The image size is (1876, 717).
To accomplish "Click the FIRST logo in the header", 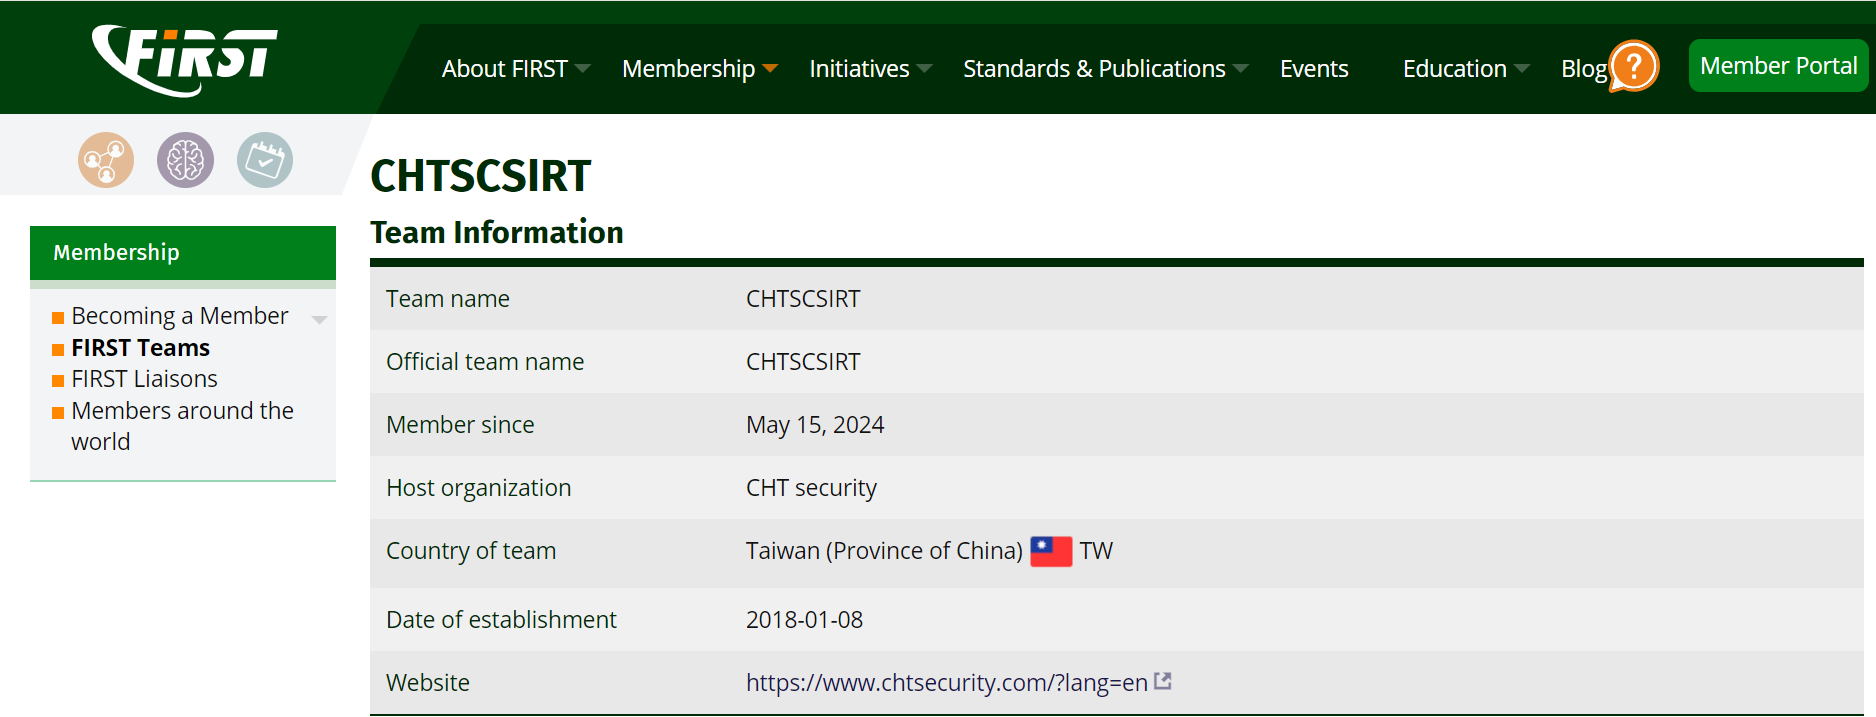I will point(185,60).
